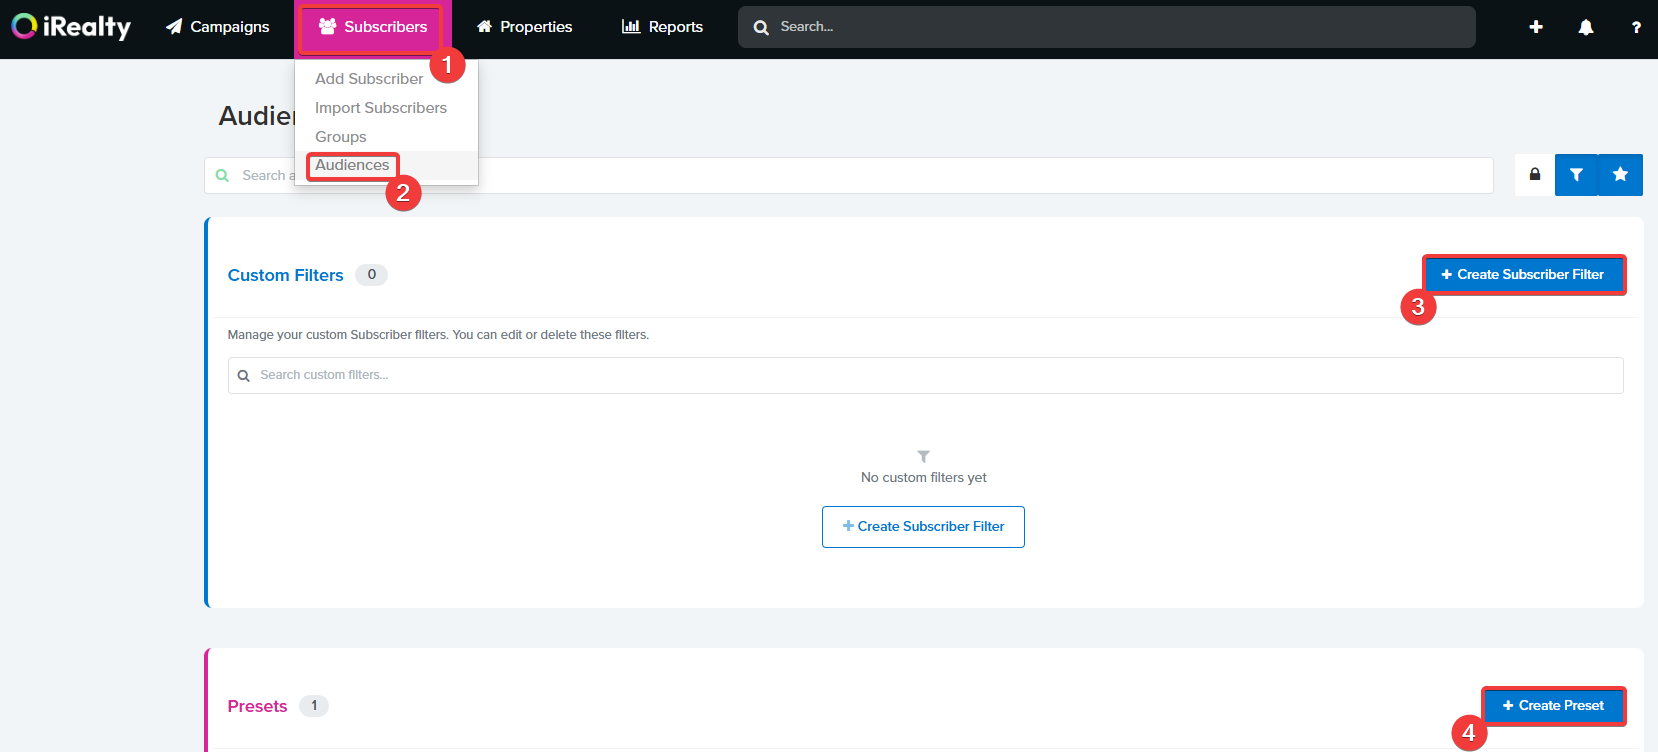This screenshot has height=752, width=1658.
Task: Focus the audience search field
Action: coord(849,176)
